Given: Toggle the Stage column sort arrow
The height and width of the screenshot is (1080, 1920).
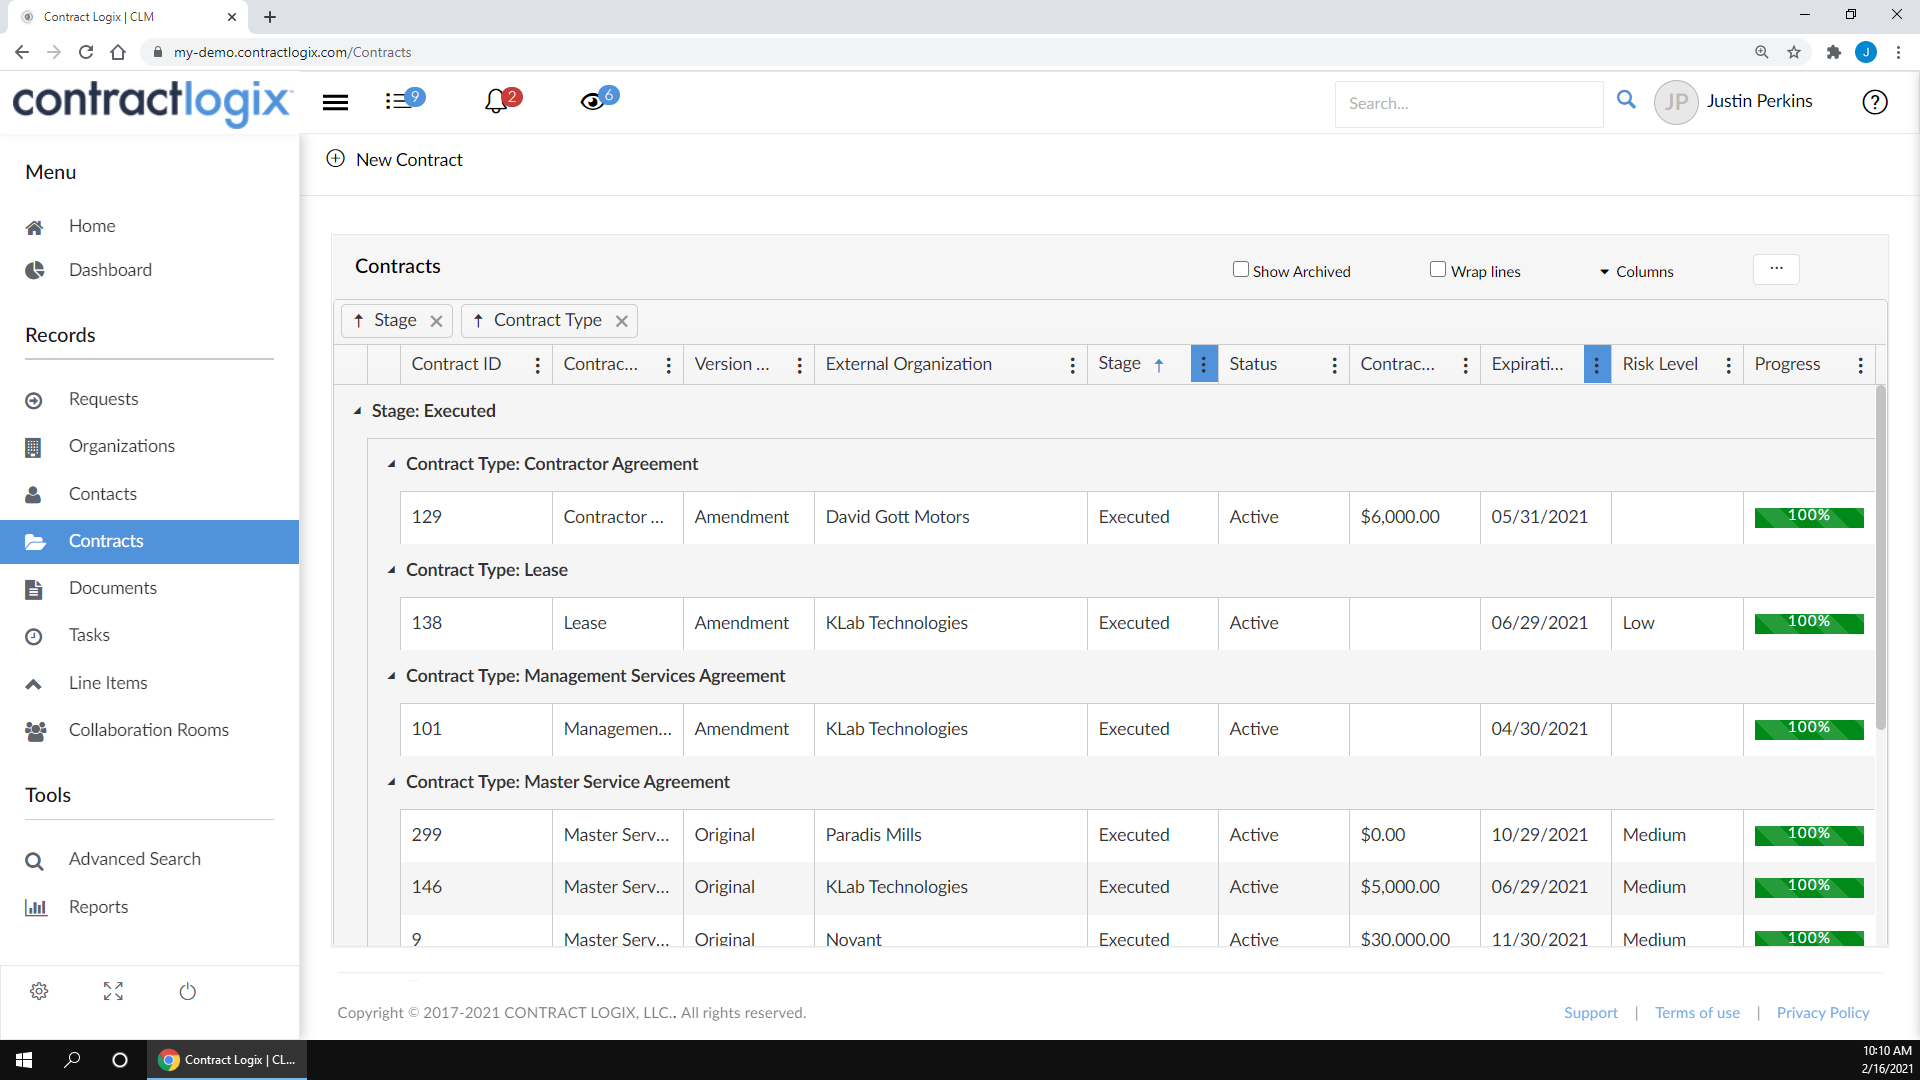Looking at the screenshot, I should tap(1158, 364).
